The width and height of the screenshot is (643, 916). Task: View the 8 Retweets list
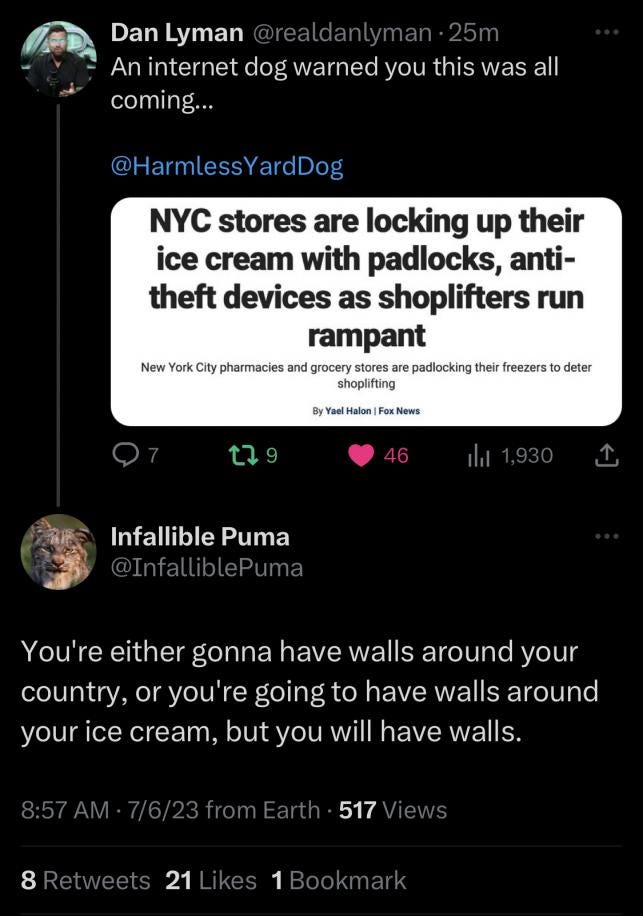[85, 880]
